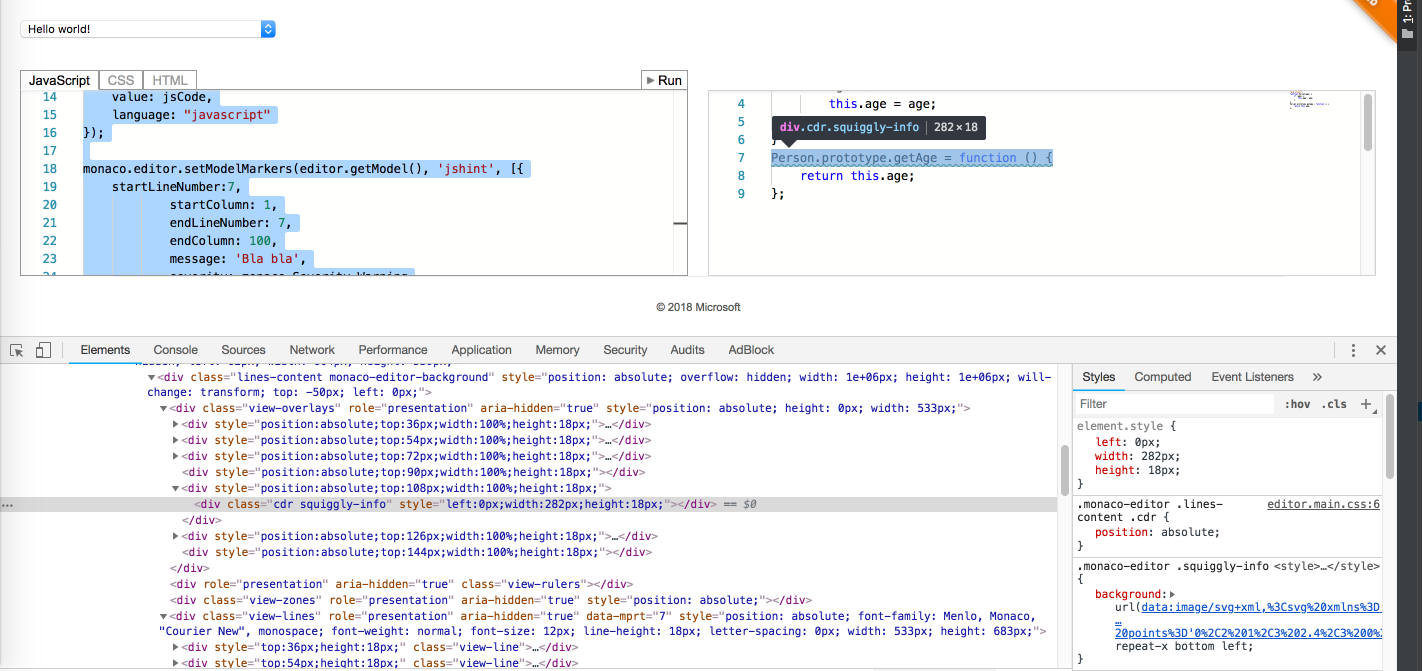1422x671 pixels.
Task: Select the CSS editor tab
Action: click(x=120, y=79)
